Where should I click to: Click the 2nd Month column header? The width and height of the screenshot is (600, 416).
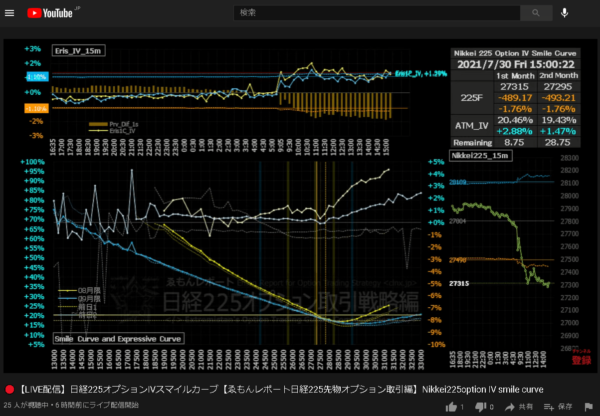[558, 75]
